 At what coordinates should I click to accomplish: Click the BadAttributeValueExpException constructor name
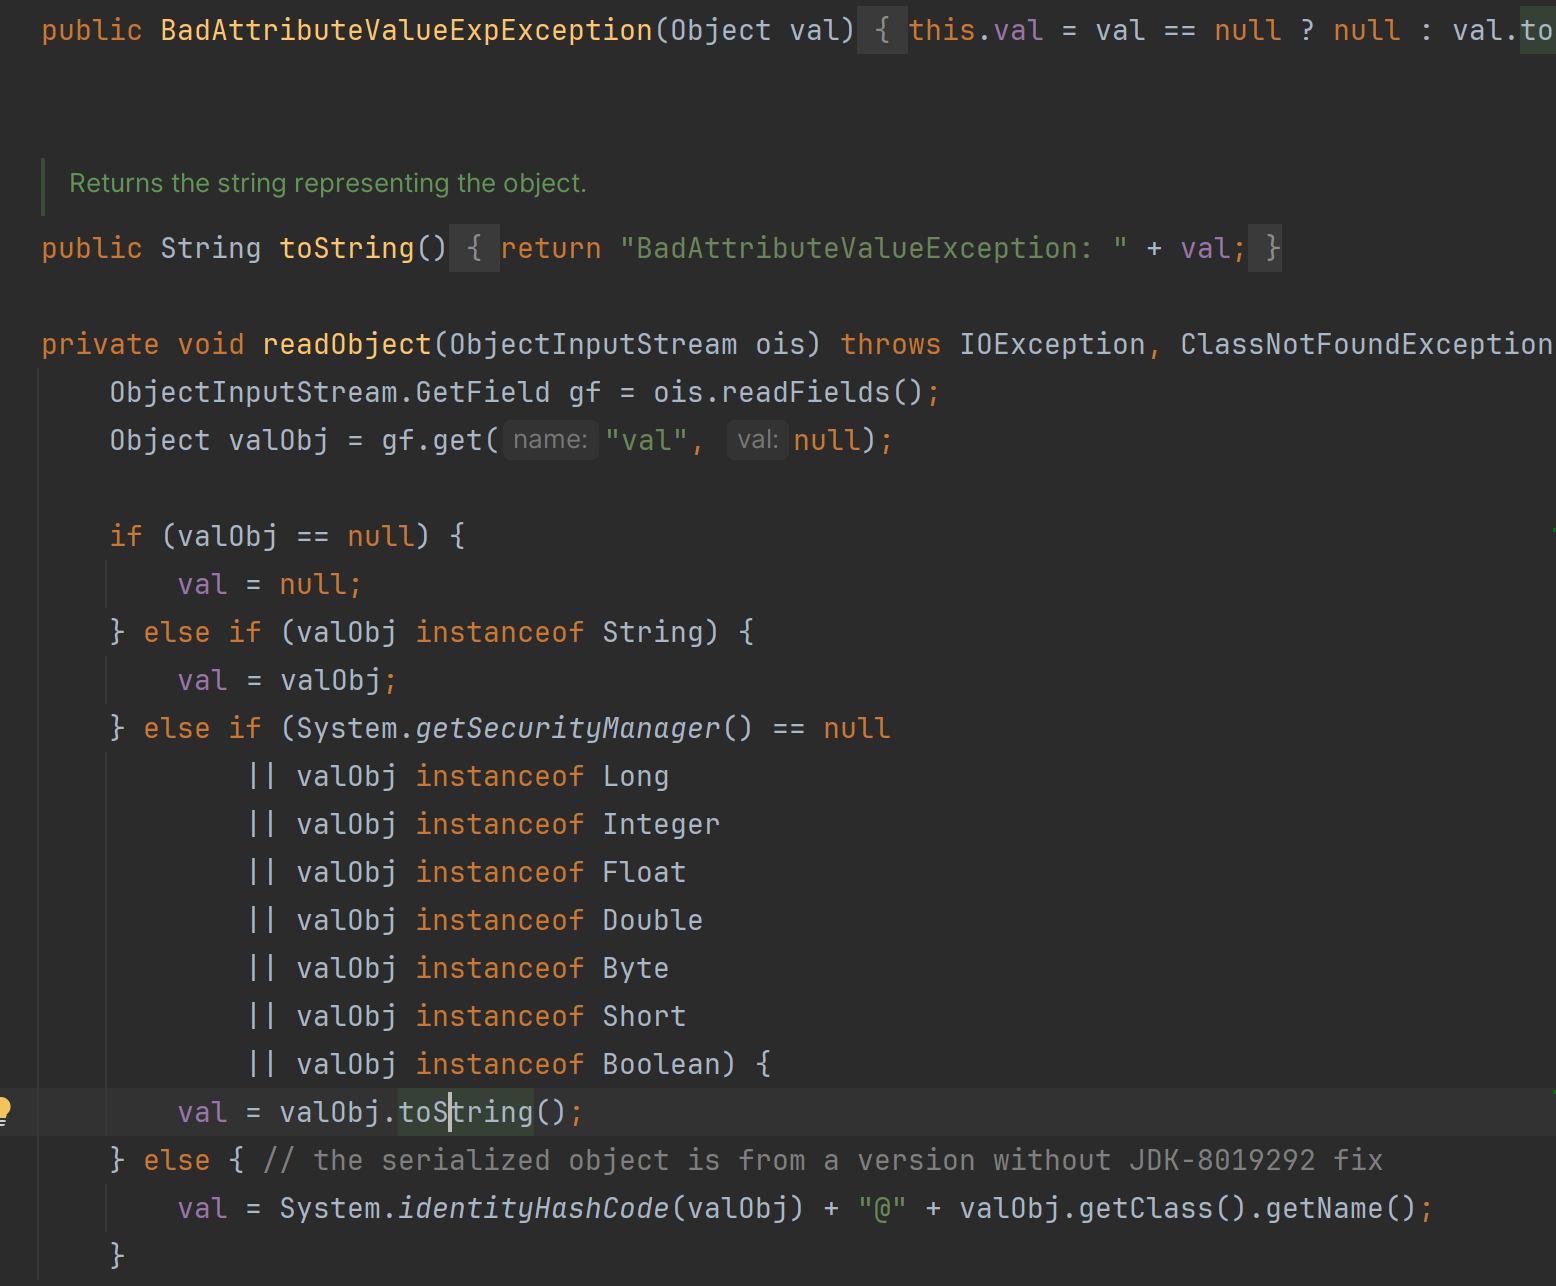406,30
